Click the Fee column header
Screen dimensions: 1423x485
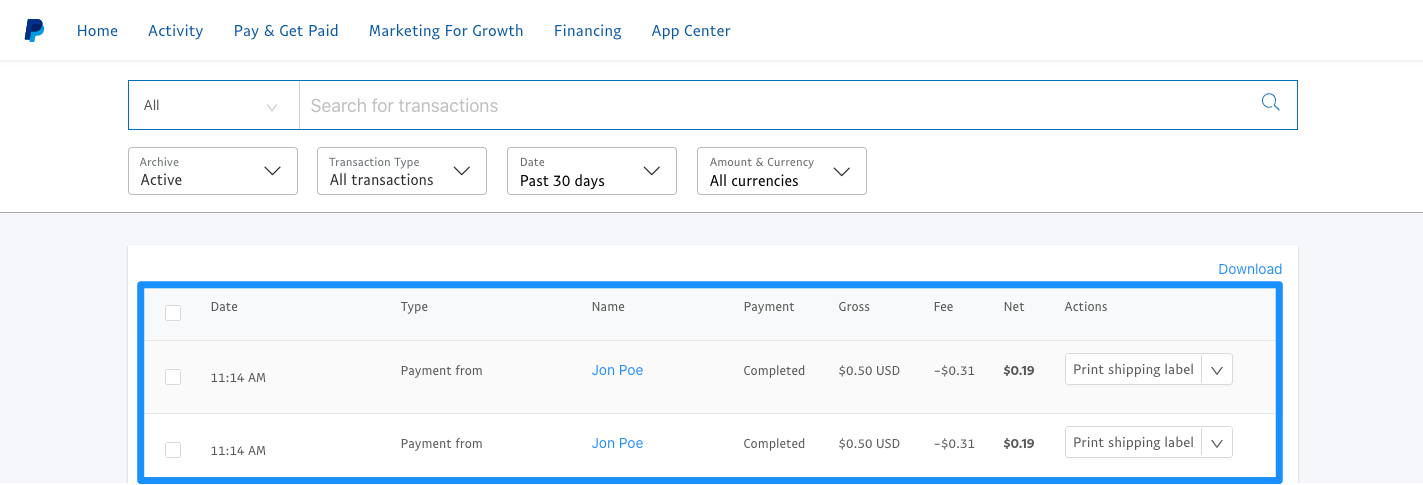(x=944, y=307)
